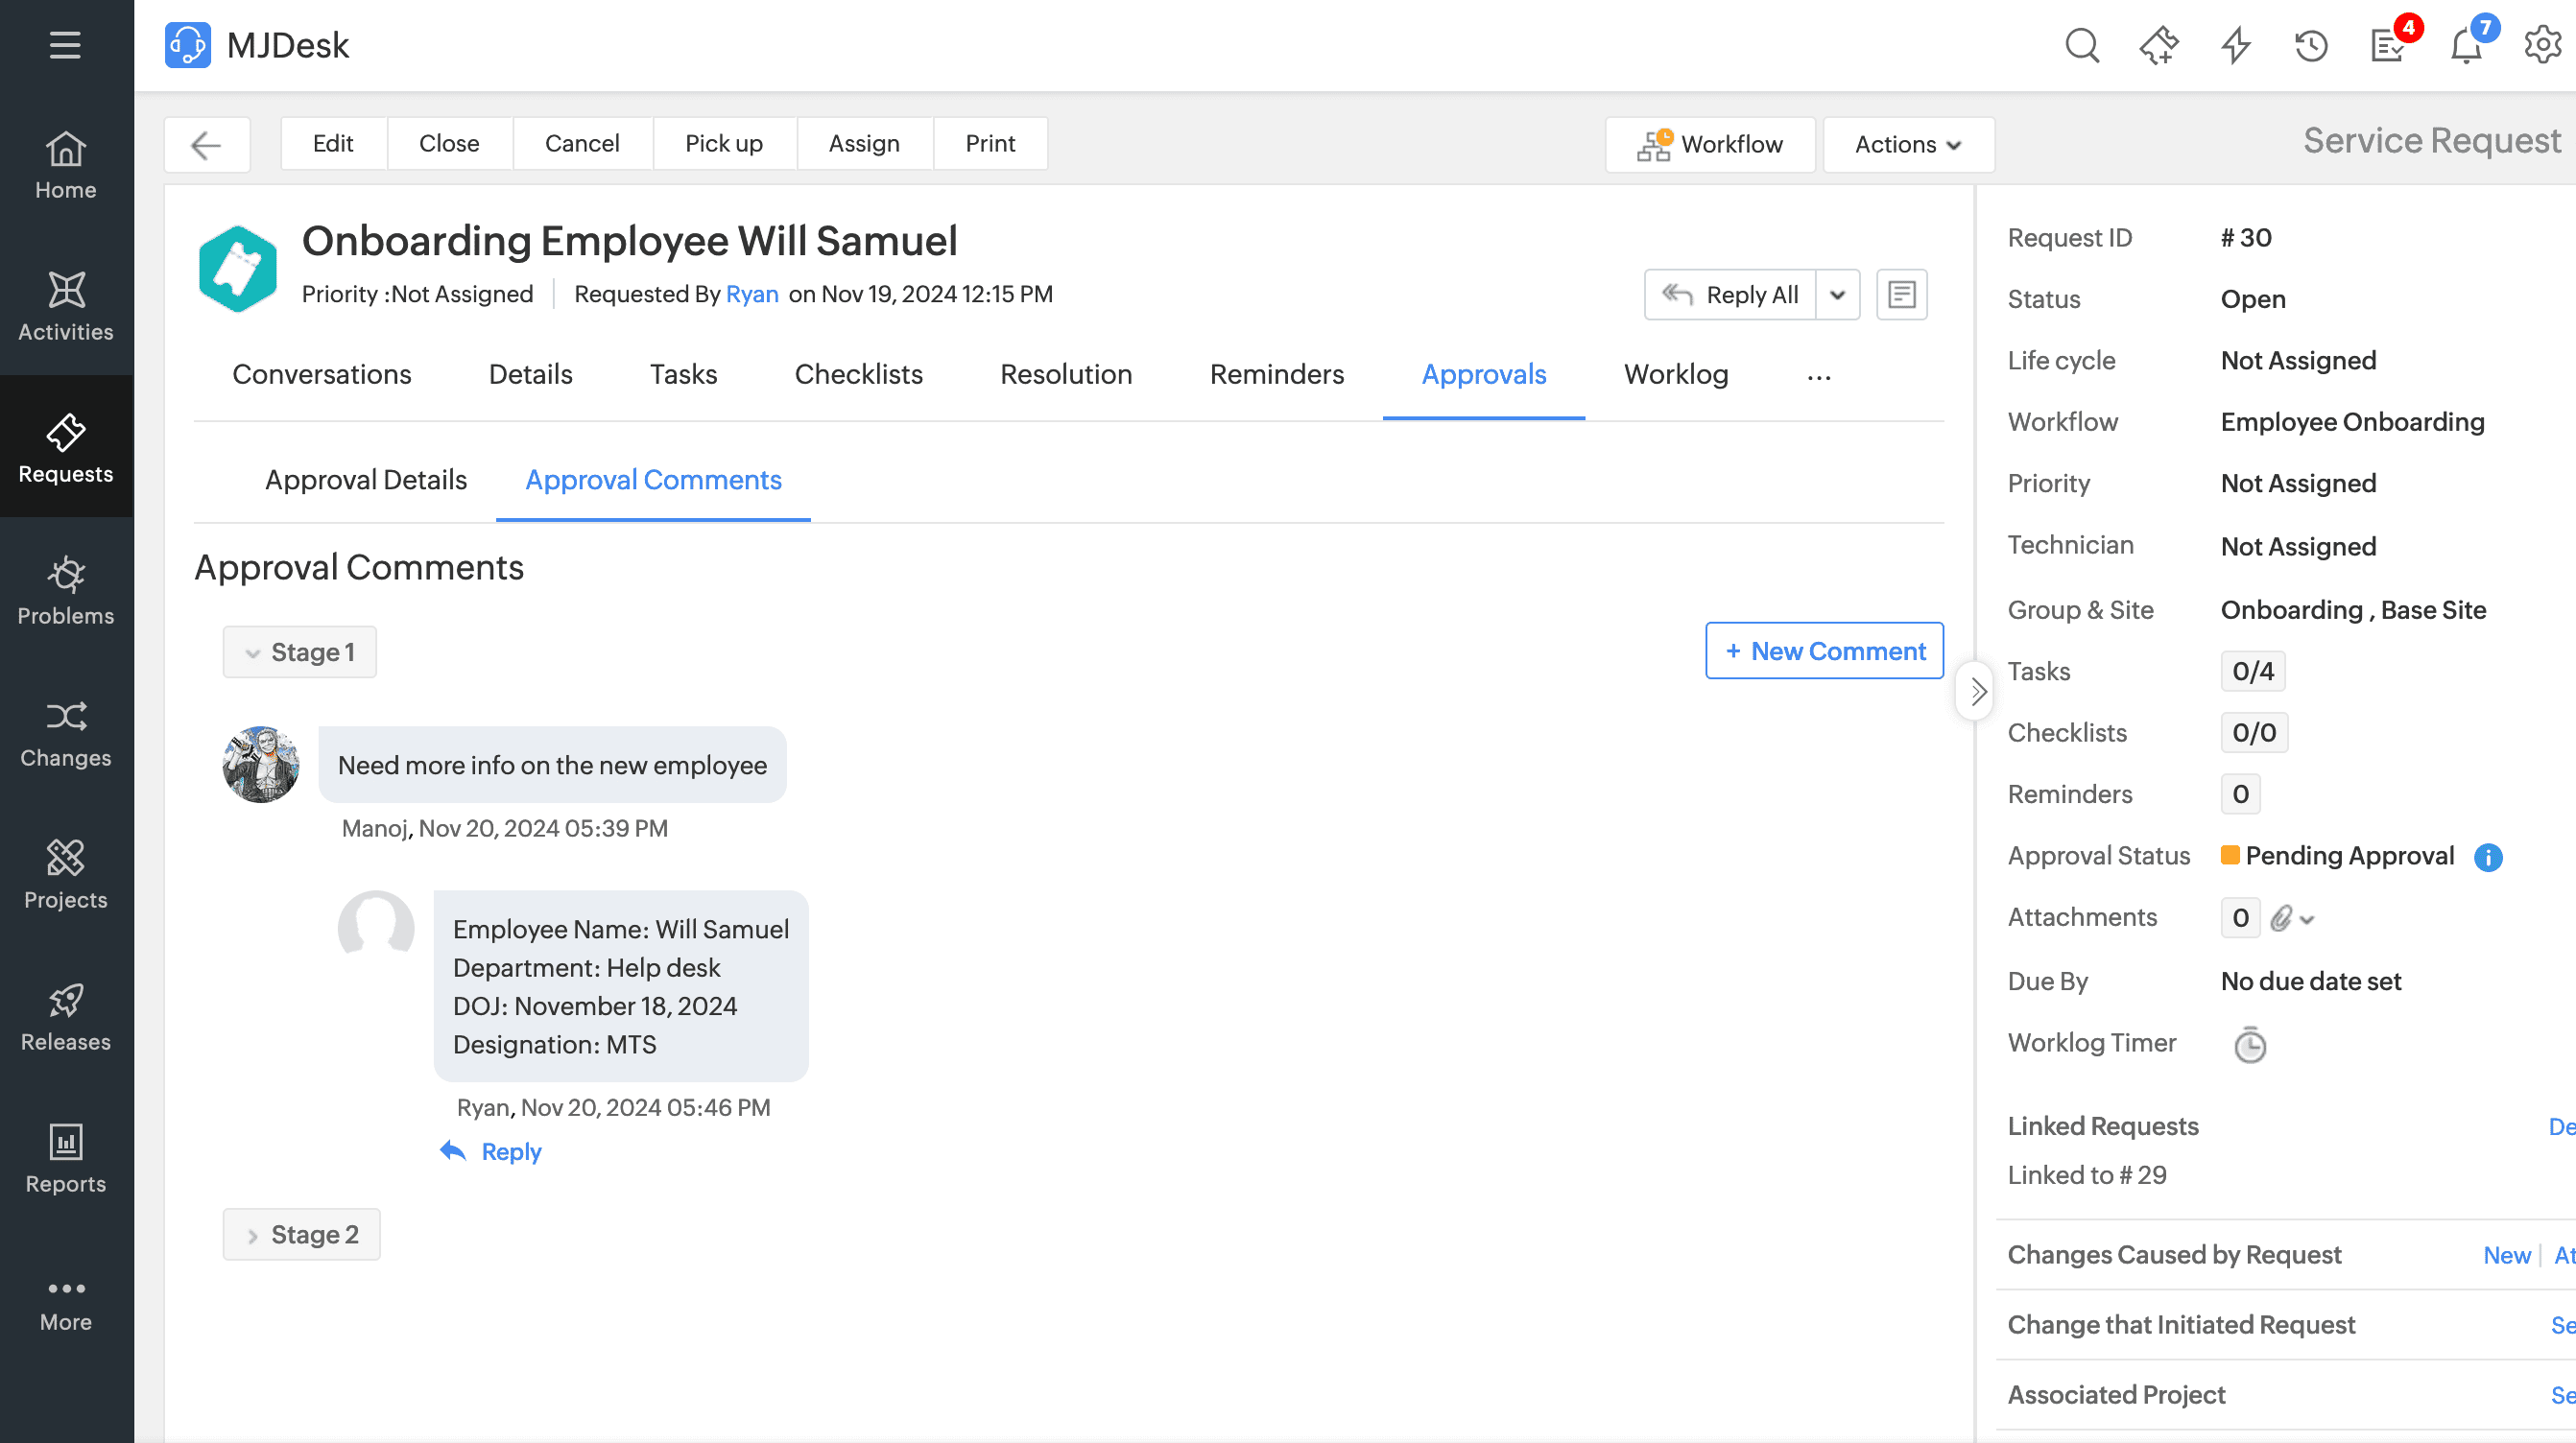Expand the Stage 2 comments section
2576x1443 pixels.
[x=301, y=1234]
